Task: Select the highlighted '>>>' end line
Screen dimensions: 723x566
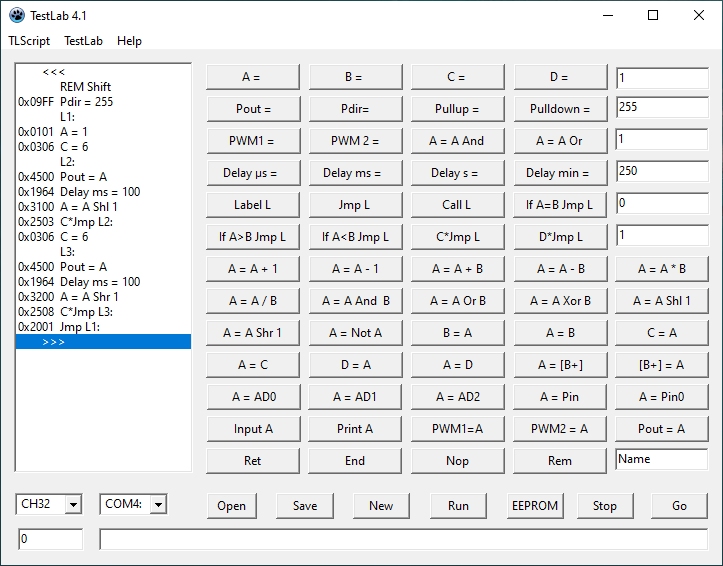Action: (x=102, y=342)
